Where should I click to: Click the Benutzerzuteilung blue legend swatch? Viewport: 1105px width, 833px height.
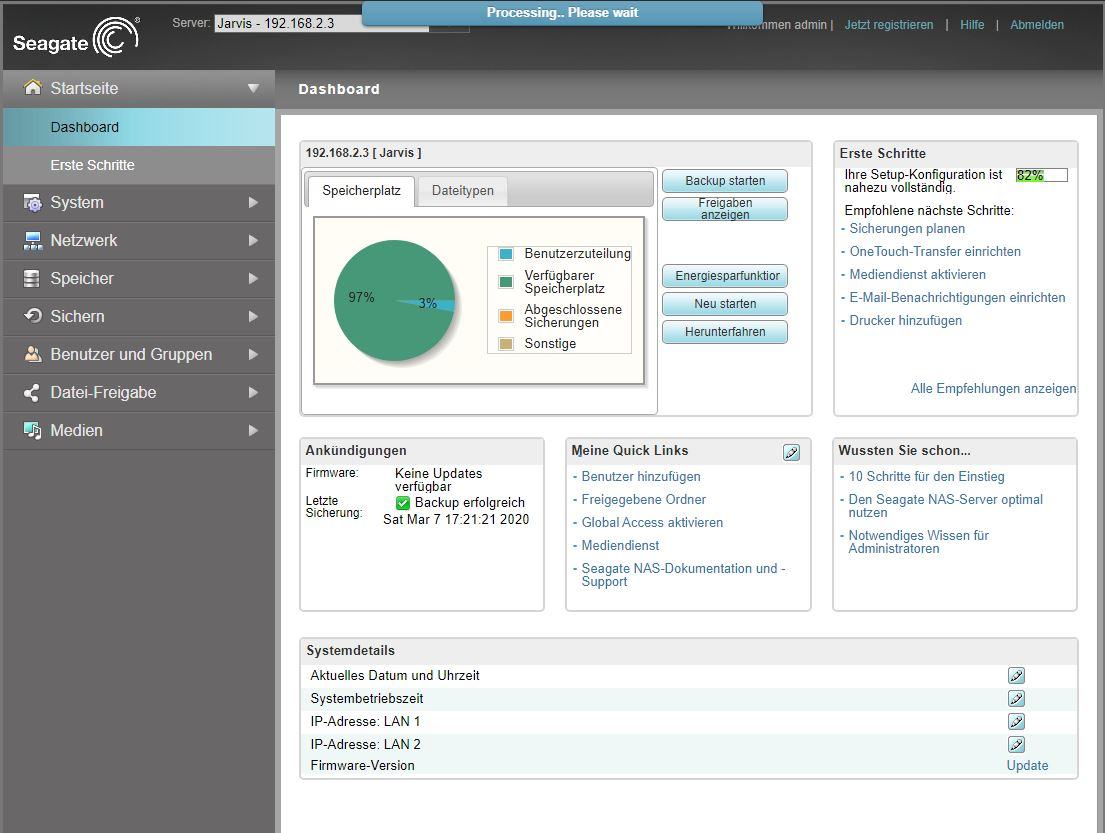click(x=506, y=254)
